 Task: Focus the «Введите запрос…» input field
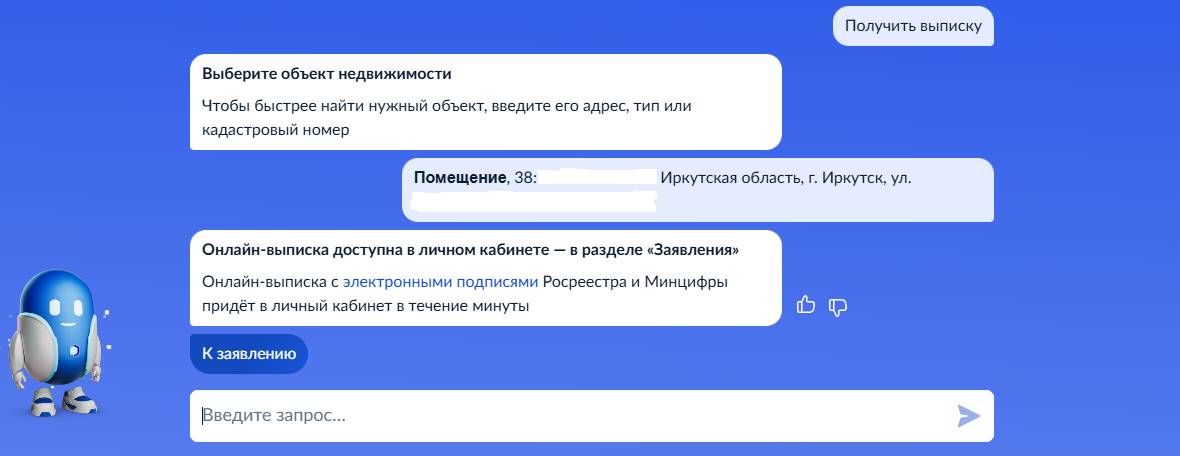click(x=570, y=416)
